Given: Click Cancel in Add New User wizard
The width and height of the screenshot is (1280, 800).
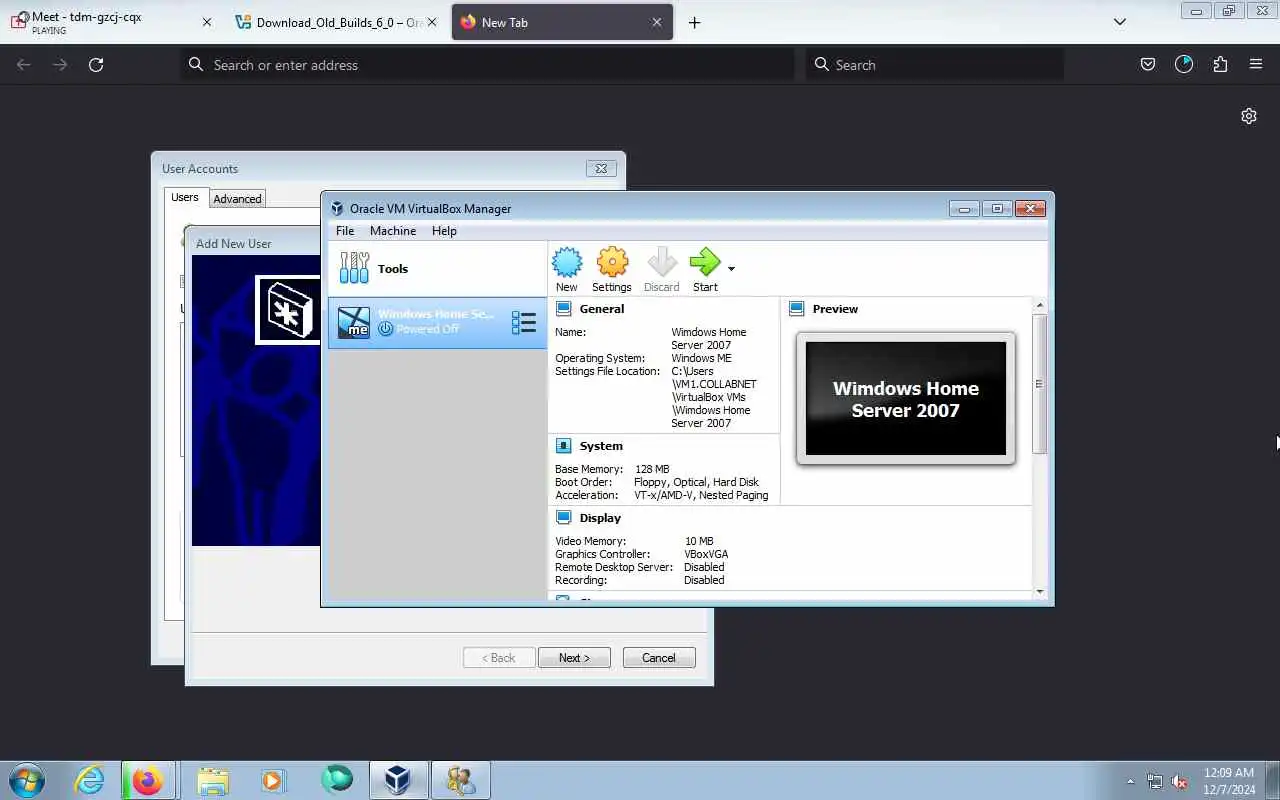Looking at the screenshot, I should [x=659, y=658].
